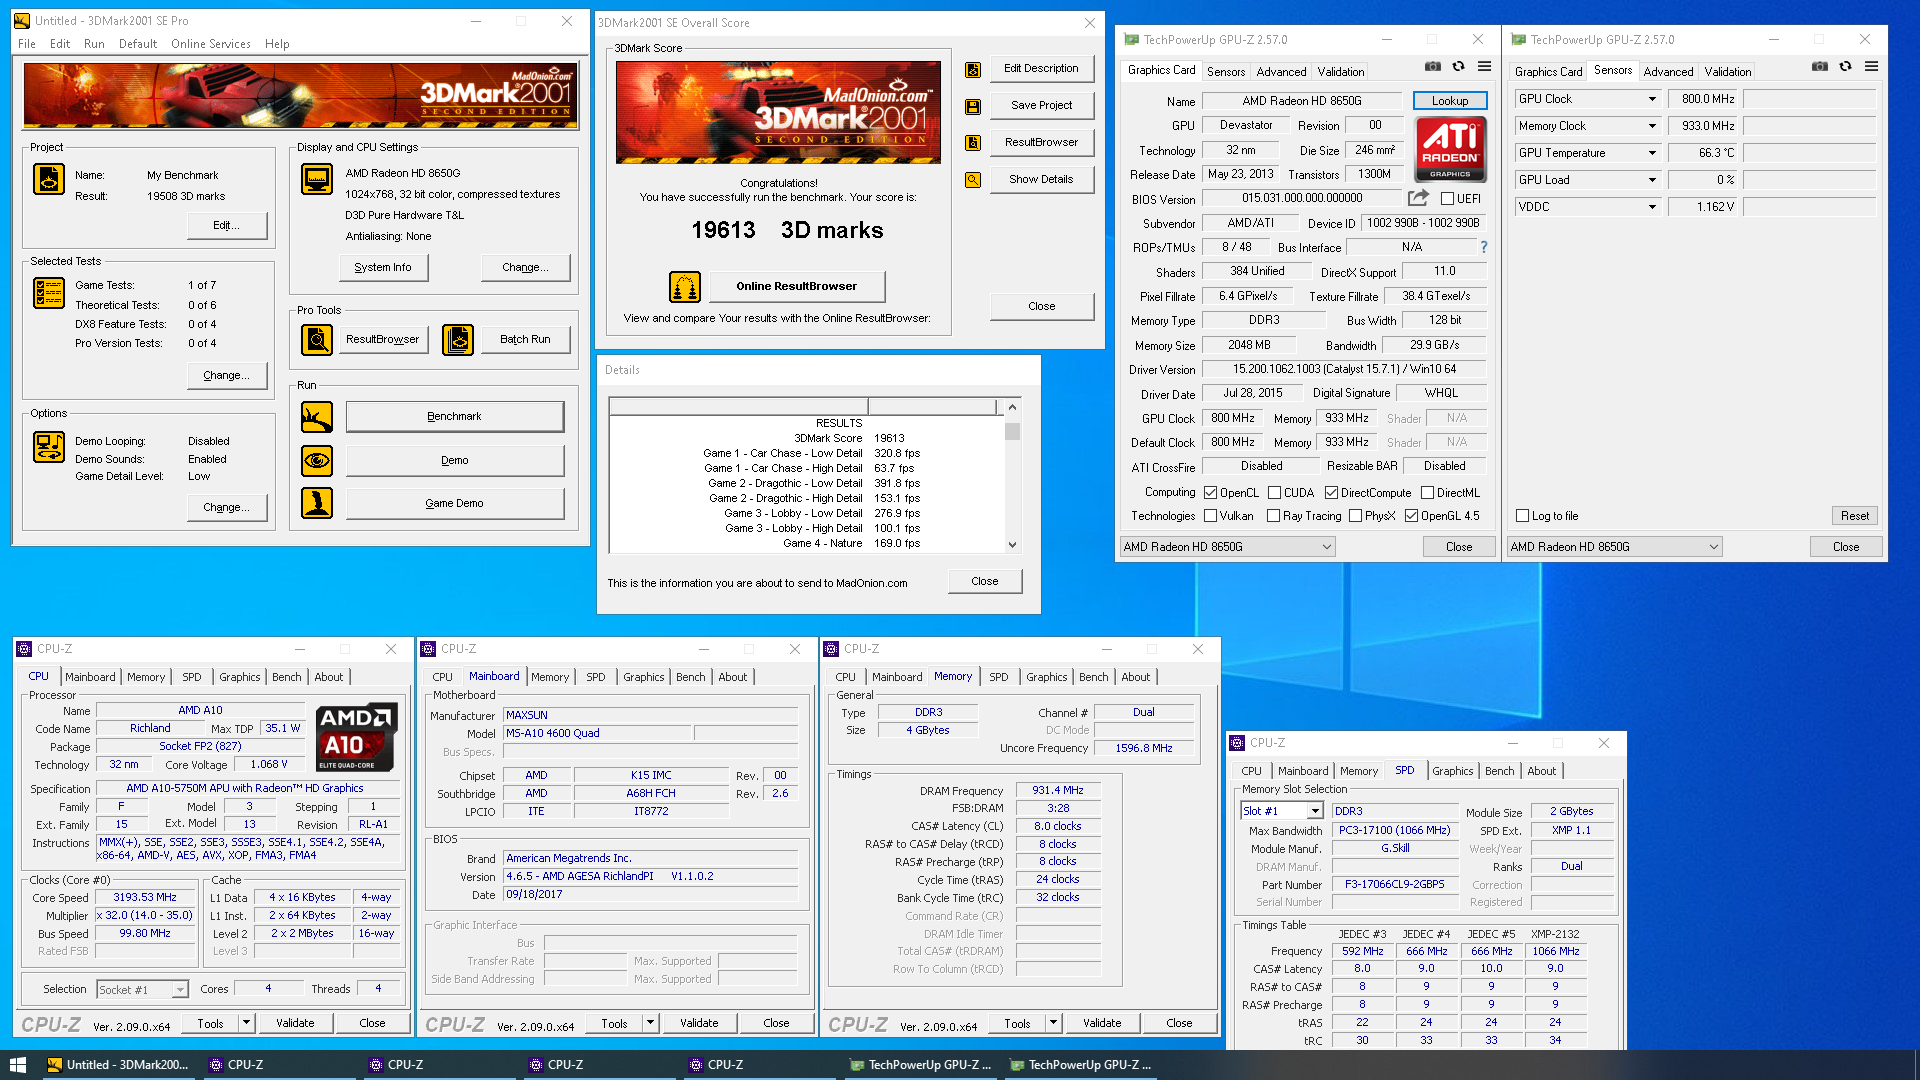Image resolution: width=1920 pixels, height=1080 pixels.
Task: Expand the GPU Temperature sensor dropdown
Action: point(1652,153)
